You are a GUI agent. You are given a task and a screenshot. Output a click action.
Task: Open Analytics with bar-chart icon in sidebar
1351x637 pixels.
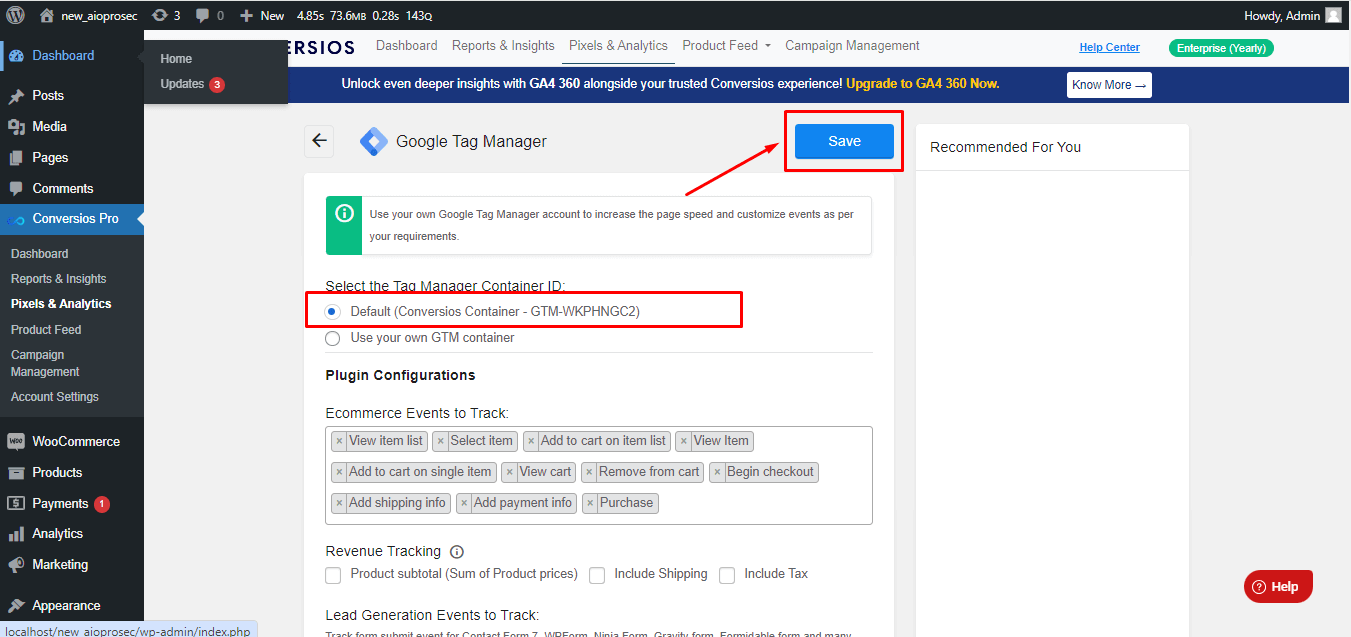coord(72,534)
